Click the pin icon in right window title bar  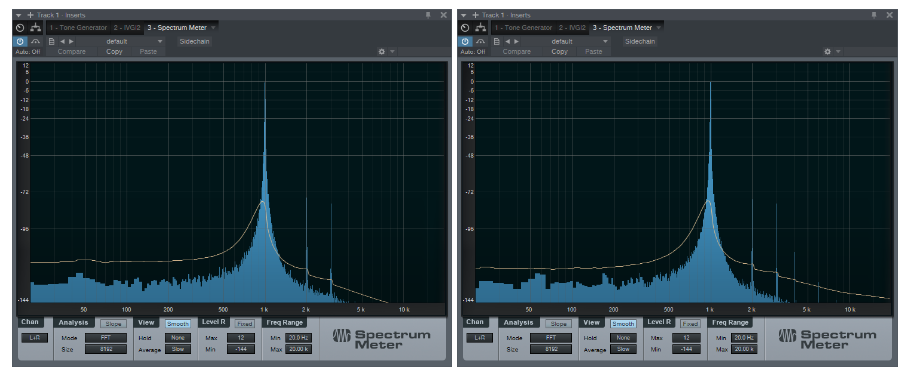click(874, 14)
